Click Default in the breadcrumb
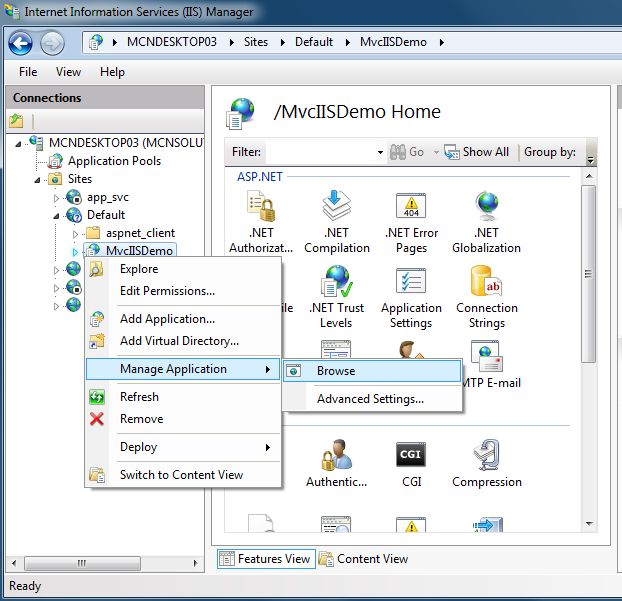Screen dimensions: 622x601 click(314, 42)
